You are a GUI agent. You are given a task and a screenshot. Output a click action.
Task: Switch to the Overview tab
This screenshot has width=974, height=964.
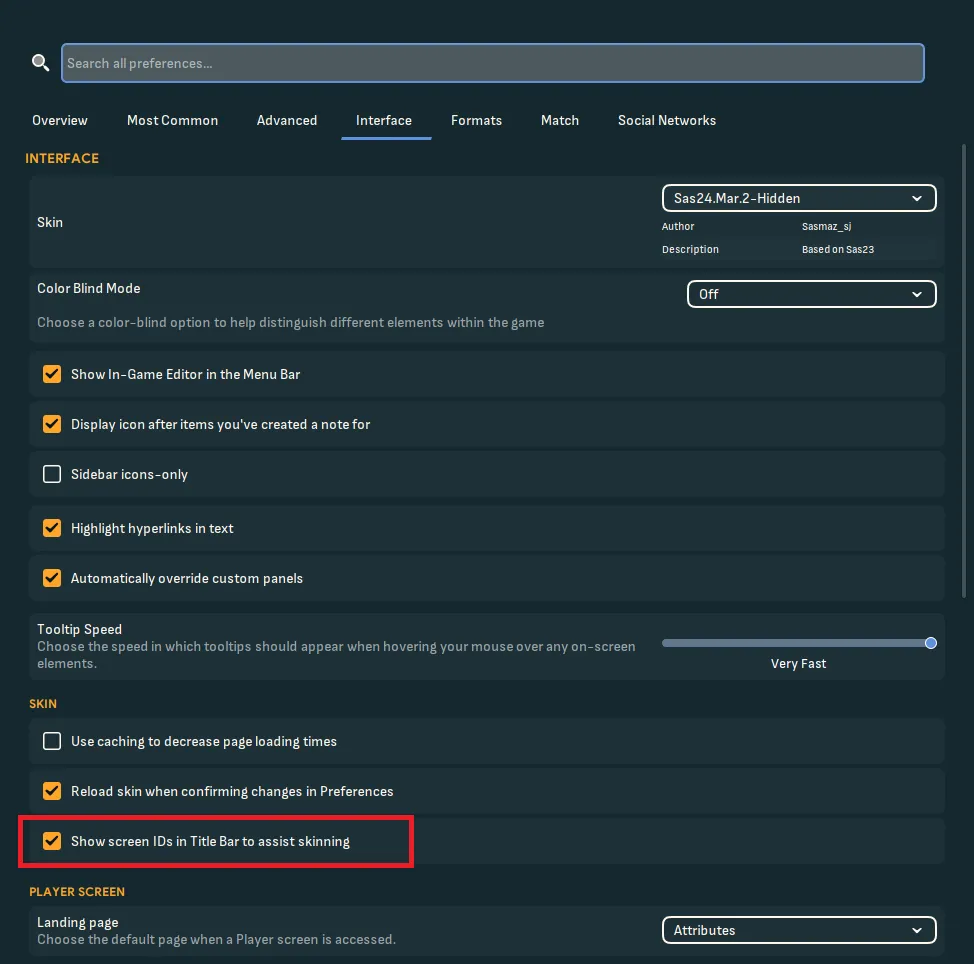pyautogui.click(x=59, y=120)
